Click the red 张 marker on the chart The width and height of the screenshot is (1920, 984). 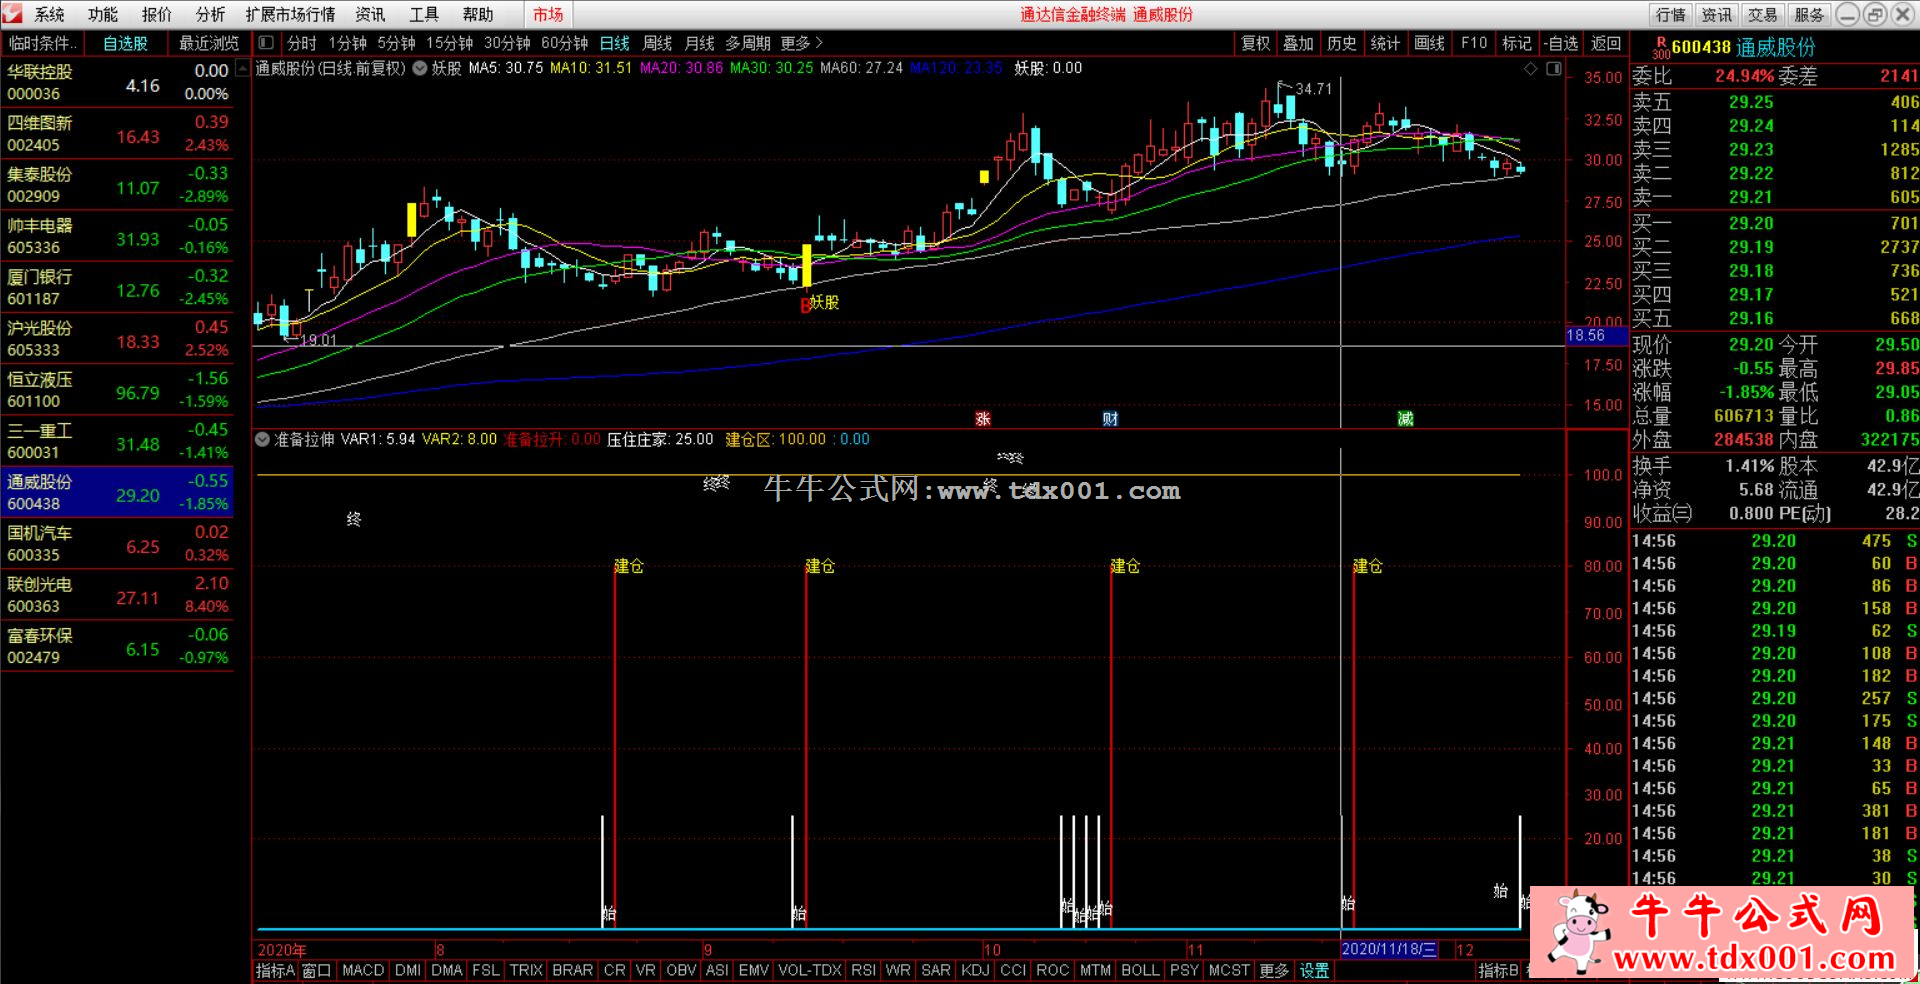(983, 419)
